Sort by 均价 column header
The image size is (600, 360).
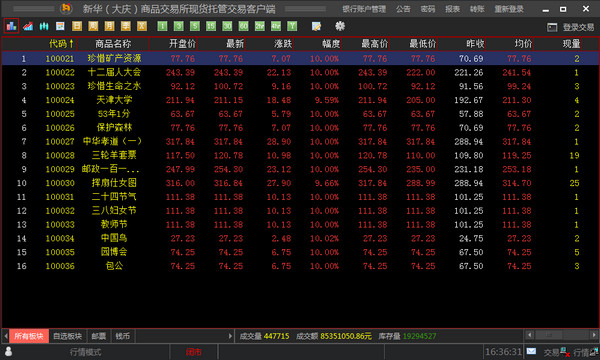[523, 44]
